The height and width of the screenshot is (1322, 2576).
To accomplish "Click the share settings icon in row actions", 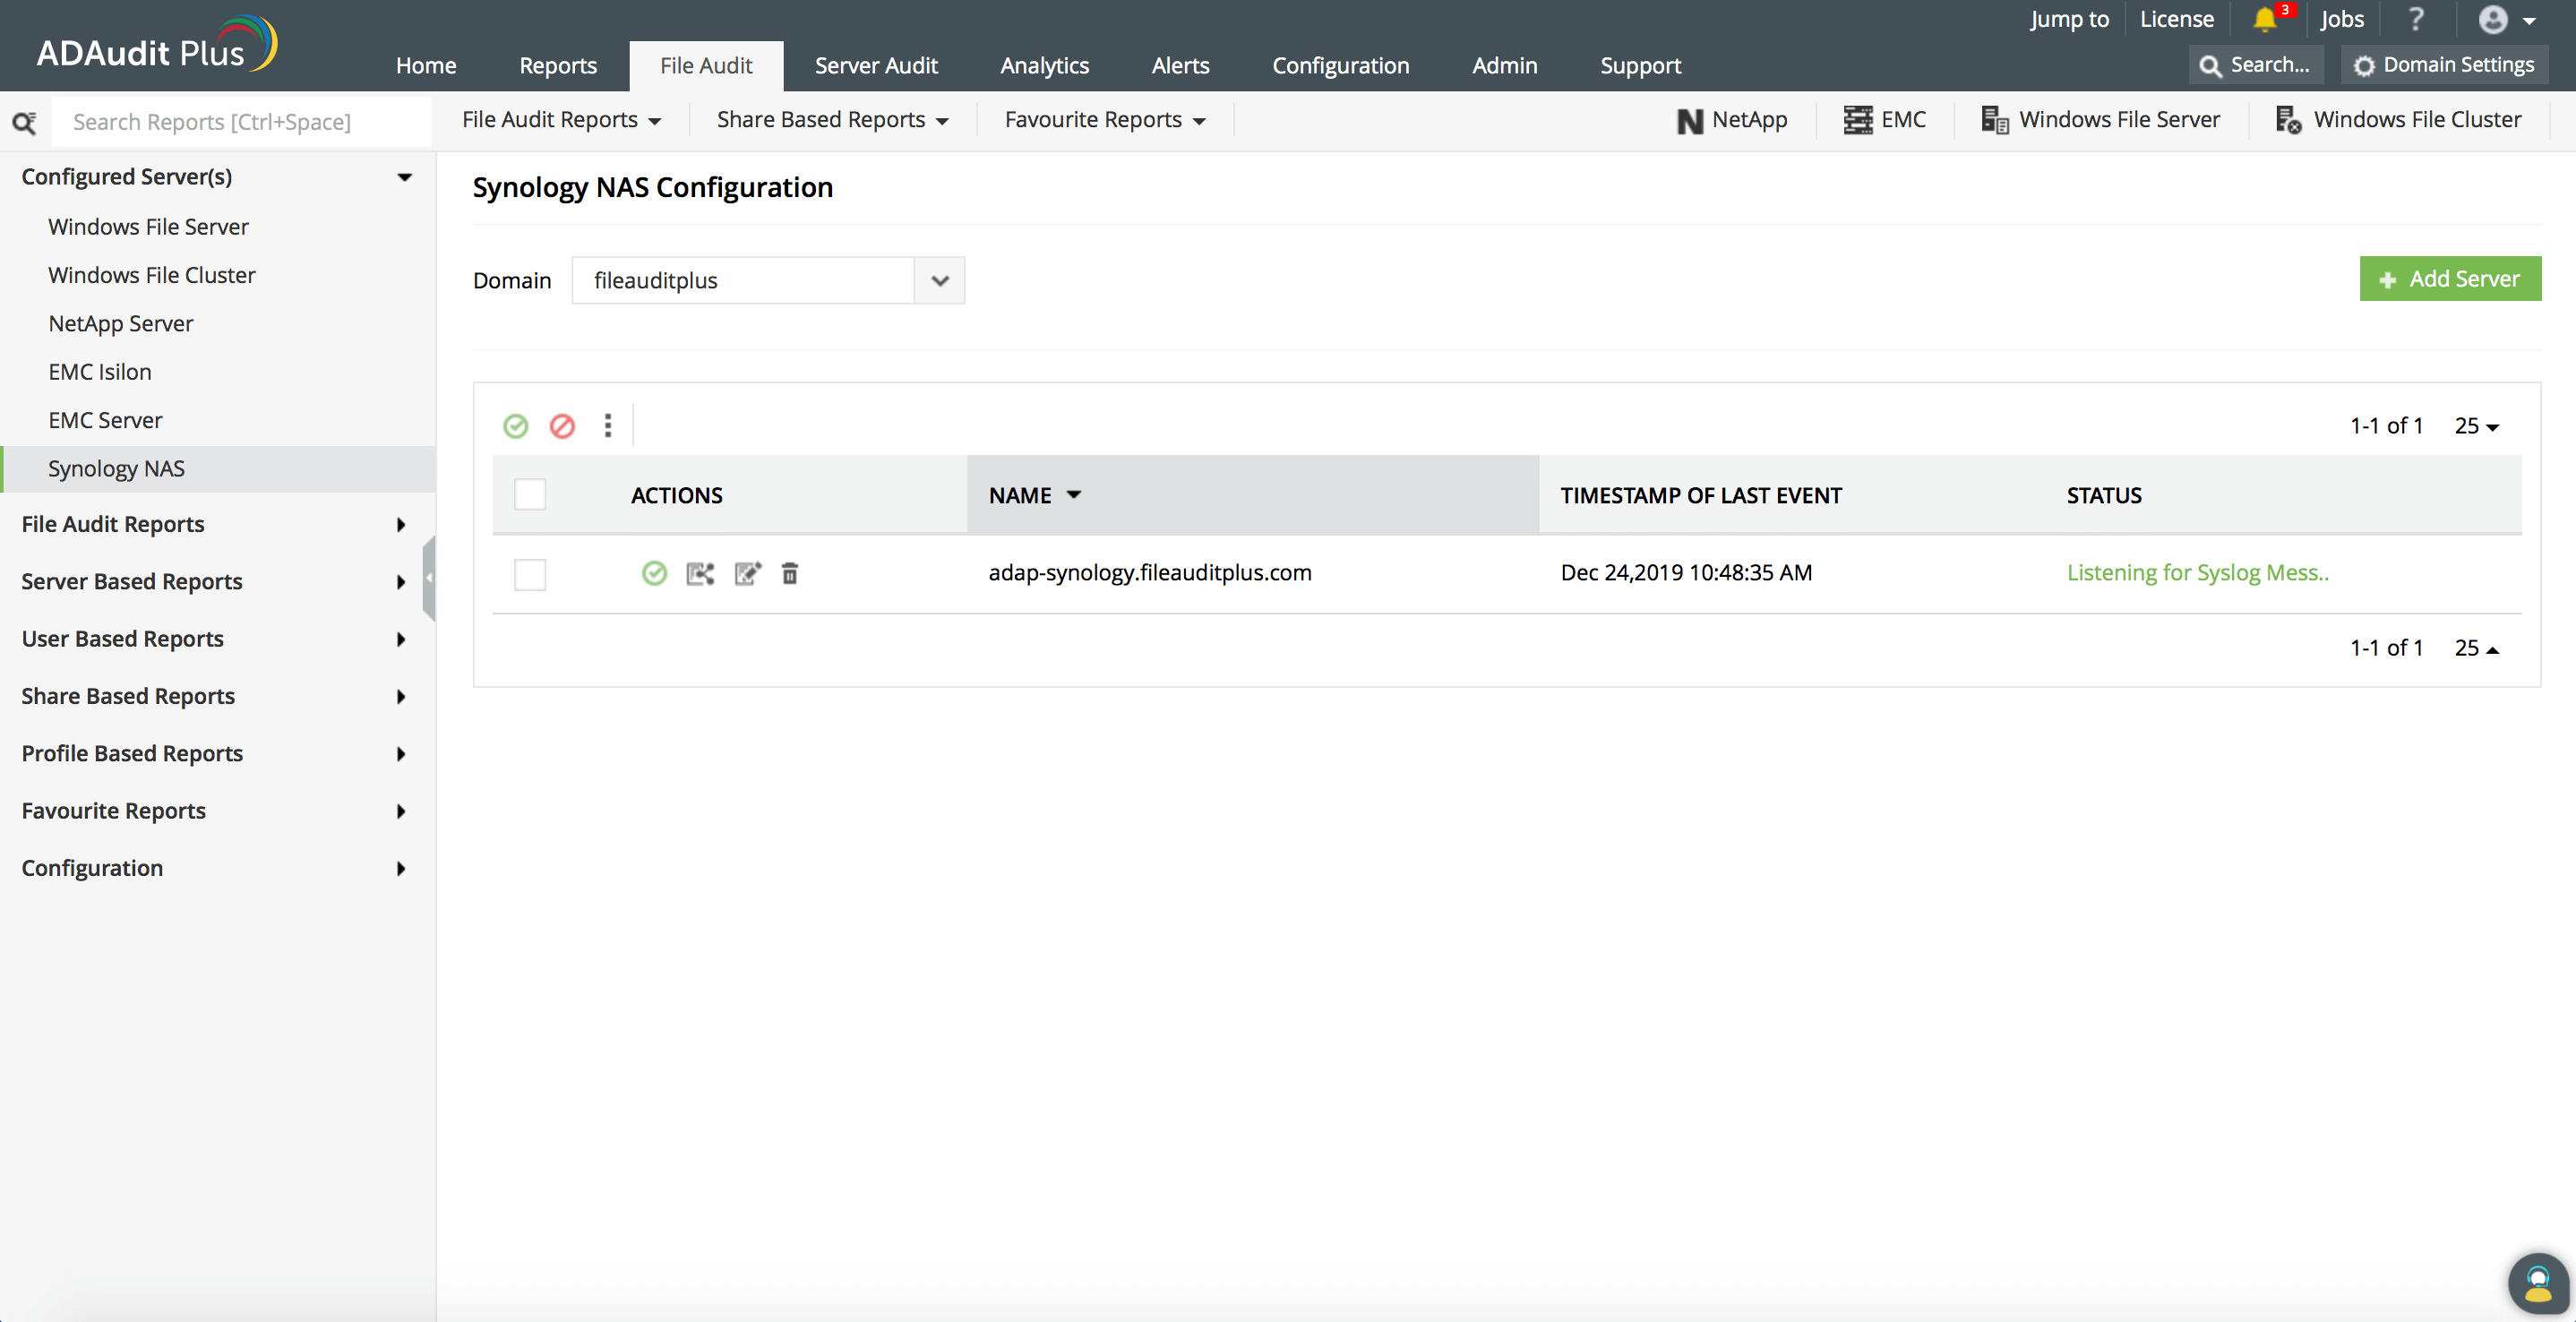I will coord(700,573).
